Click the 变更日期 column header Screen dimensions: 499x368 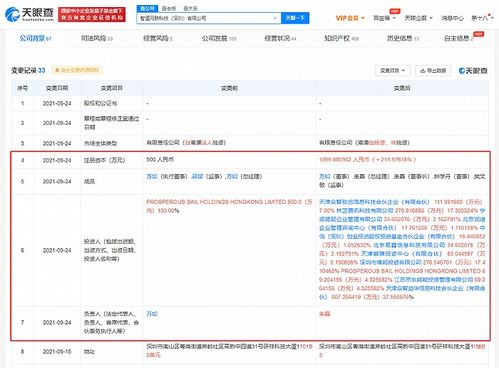(57, 88)
